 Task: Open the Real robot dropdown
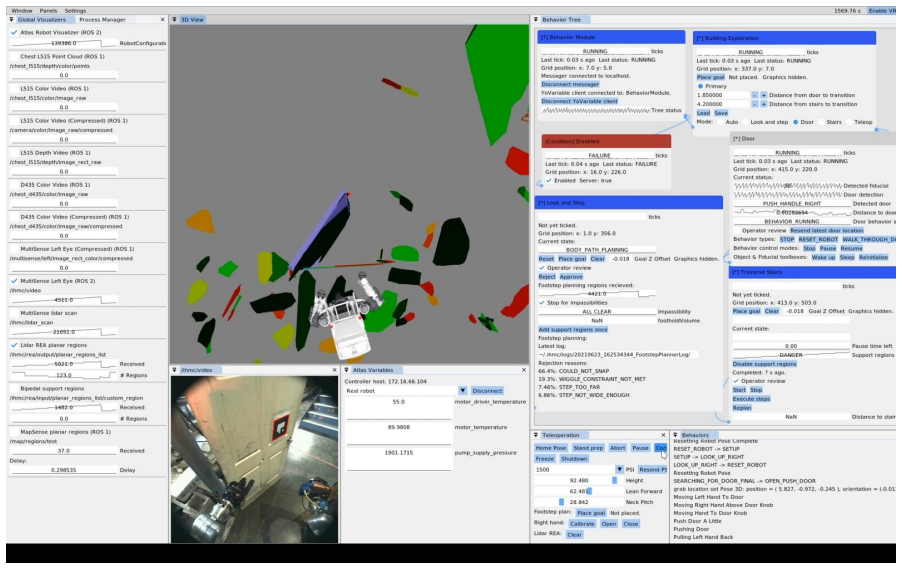462,391
